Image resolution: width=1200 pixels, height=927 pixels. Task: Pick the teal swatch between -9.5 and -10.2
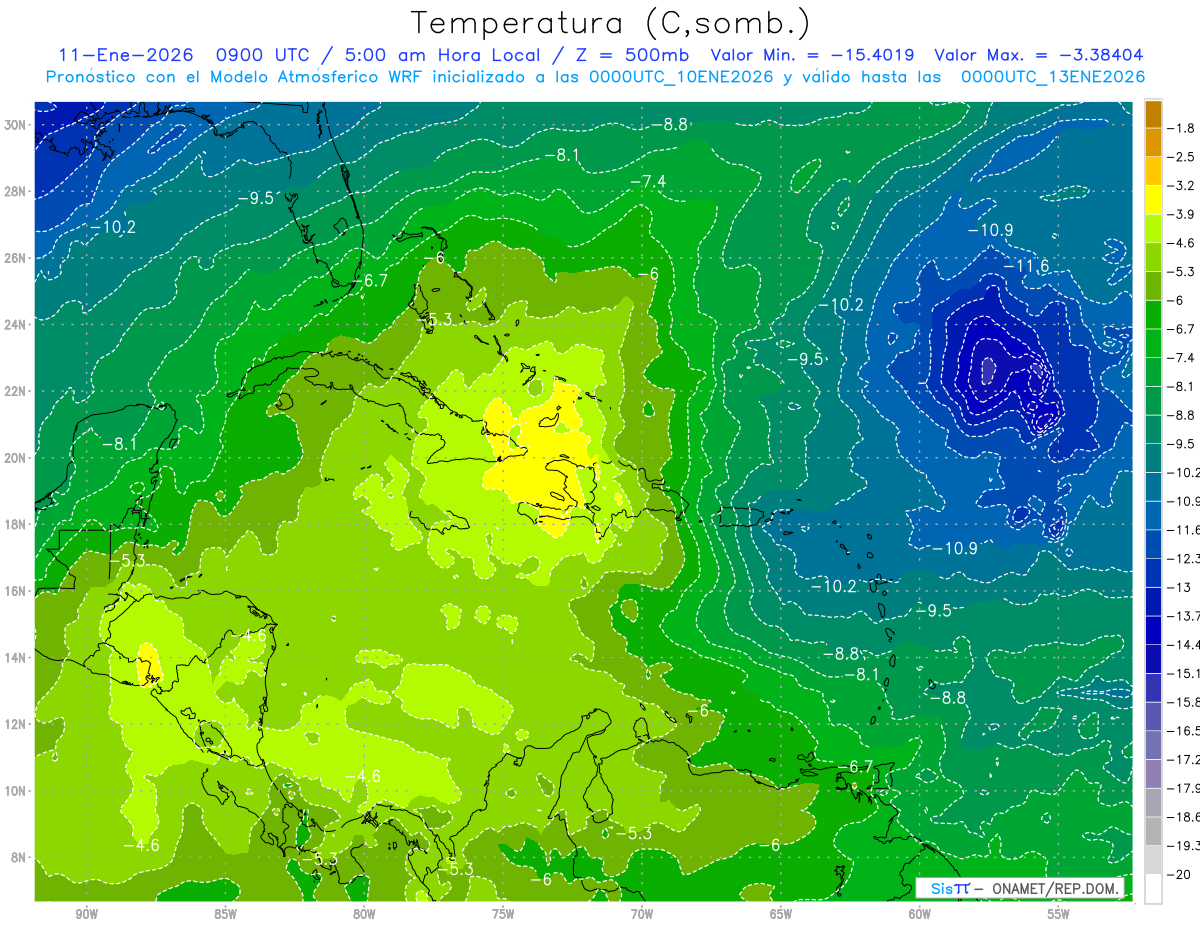pyautogui.click(x=1153, y=458)
